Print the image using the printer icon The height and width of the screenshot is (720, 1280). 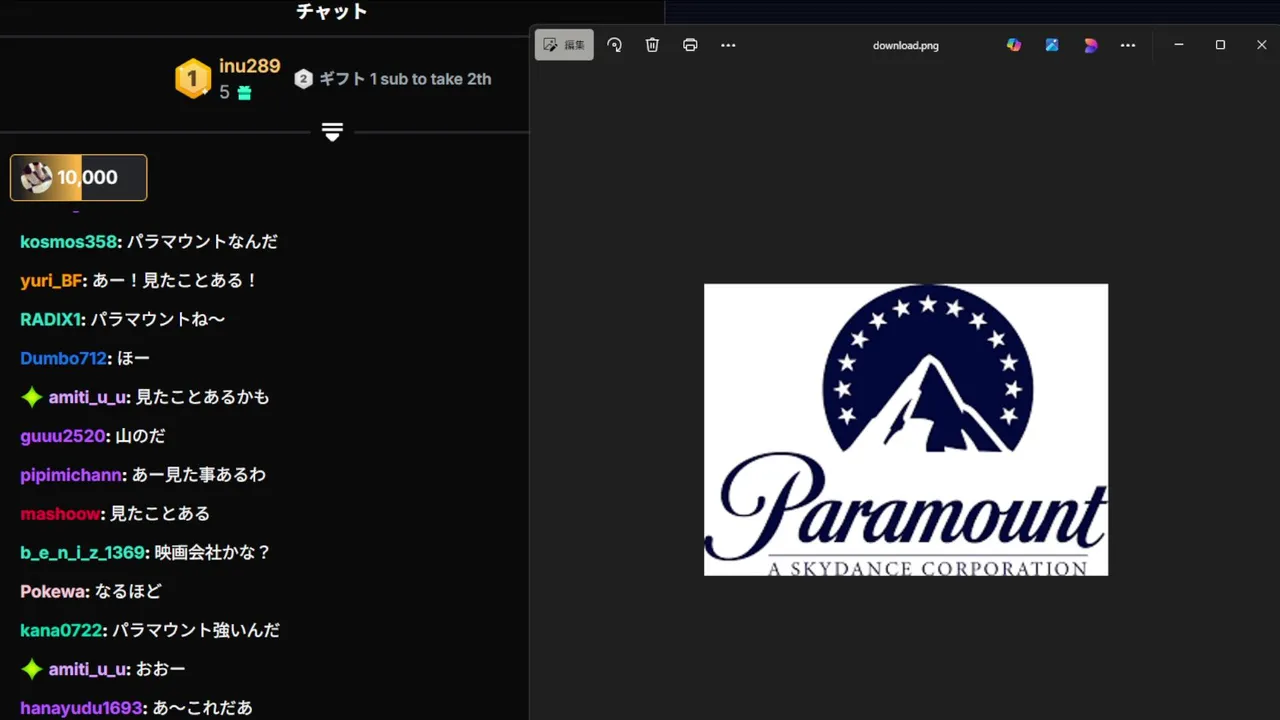690,45
